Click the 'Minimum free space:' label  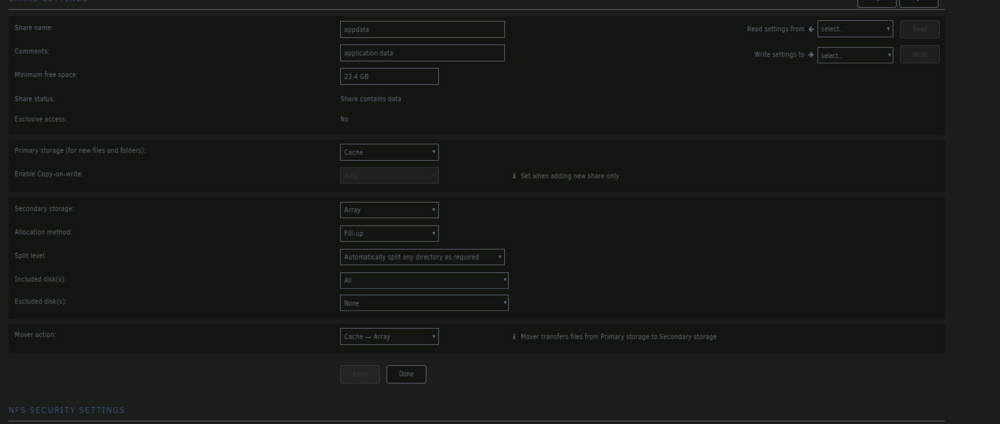[46, 75]
